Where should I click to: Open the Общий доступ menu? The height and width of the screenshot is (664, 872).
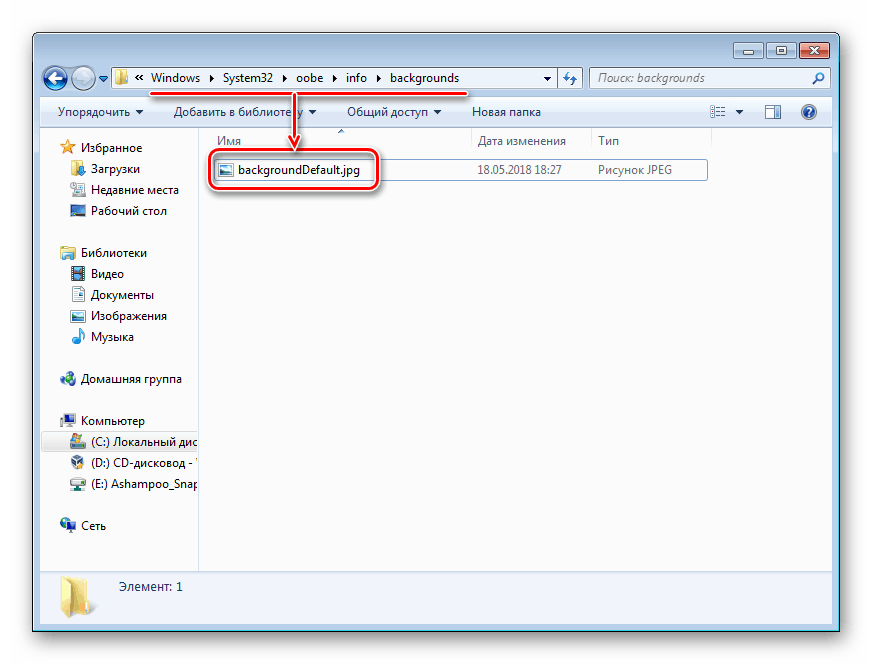point(394,112)
